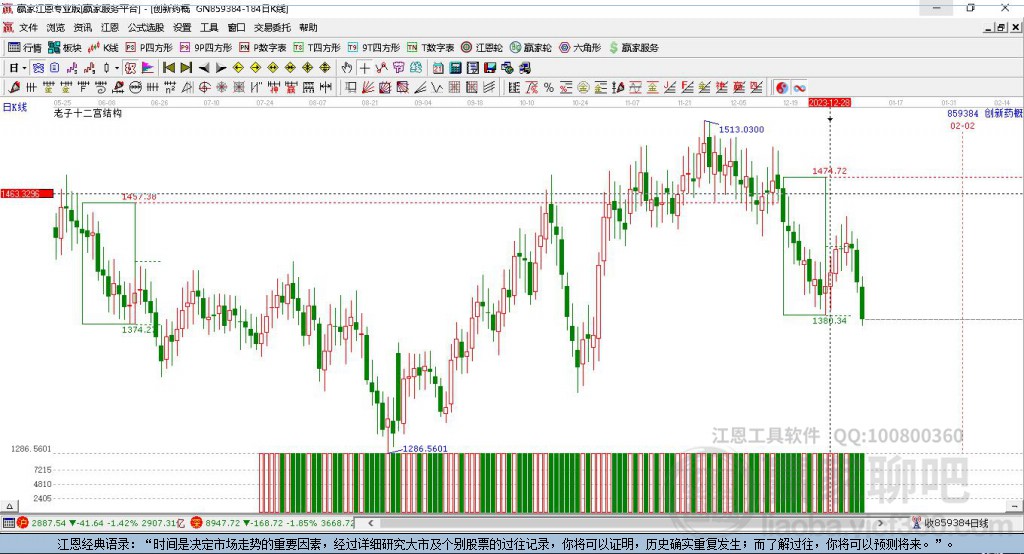1024x554 pixels.
Task: Click the infinity symbol tool icon
Action: (800, 88)
